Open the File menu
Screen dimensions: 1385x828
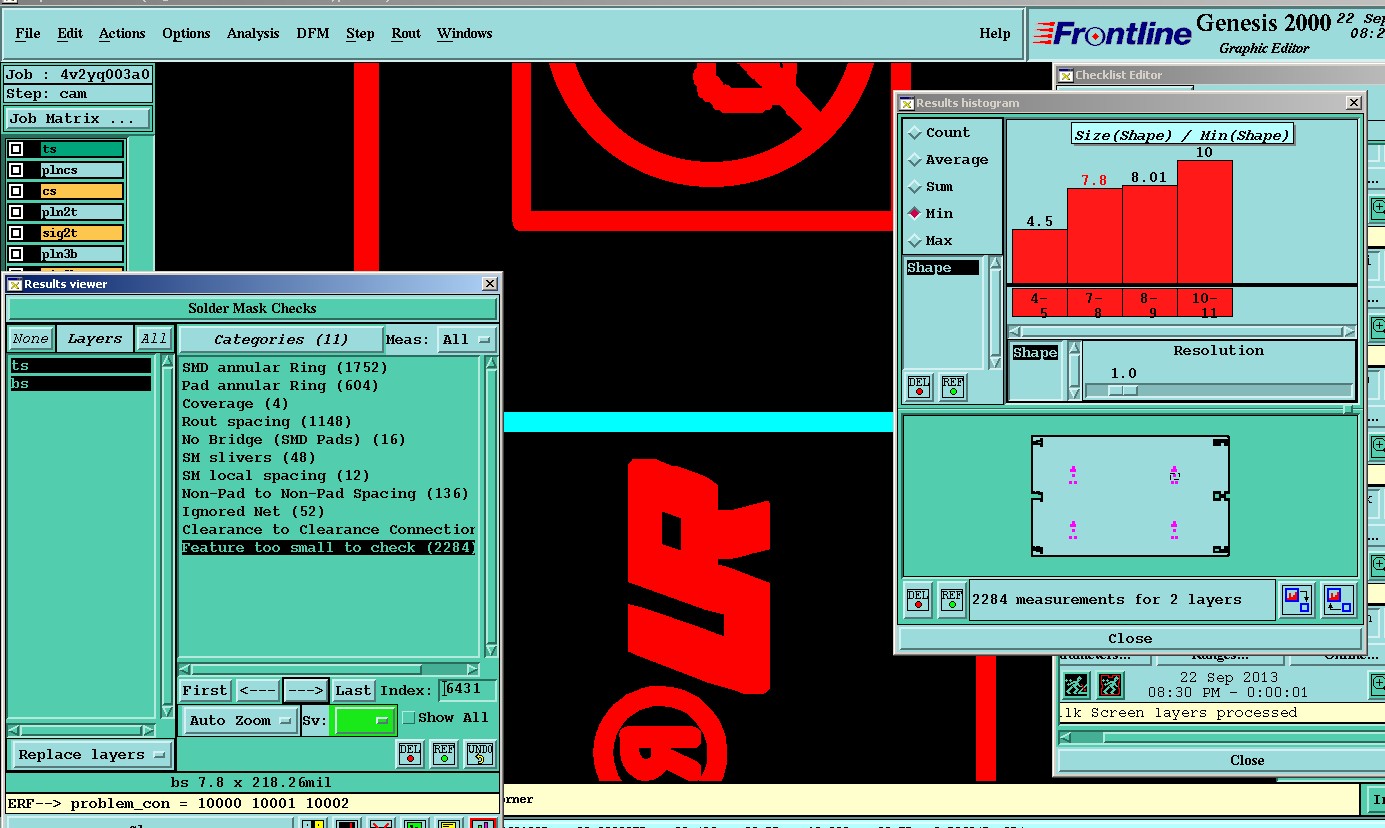pyautogui.click(x=28, y=33)
